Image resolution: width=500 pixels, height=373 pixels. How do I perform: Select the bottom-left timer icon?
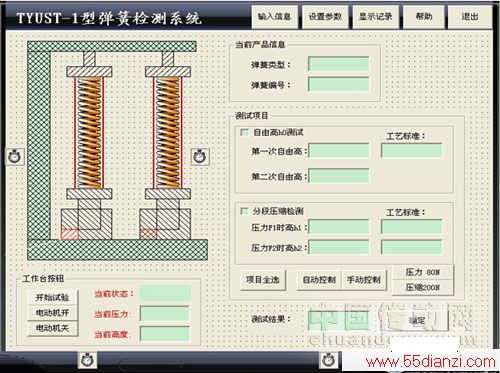pyautogui.click(x=87, y=360)
